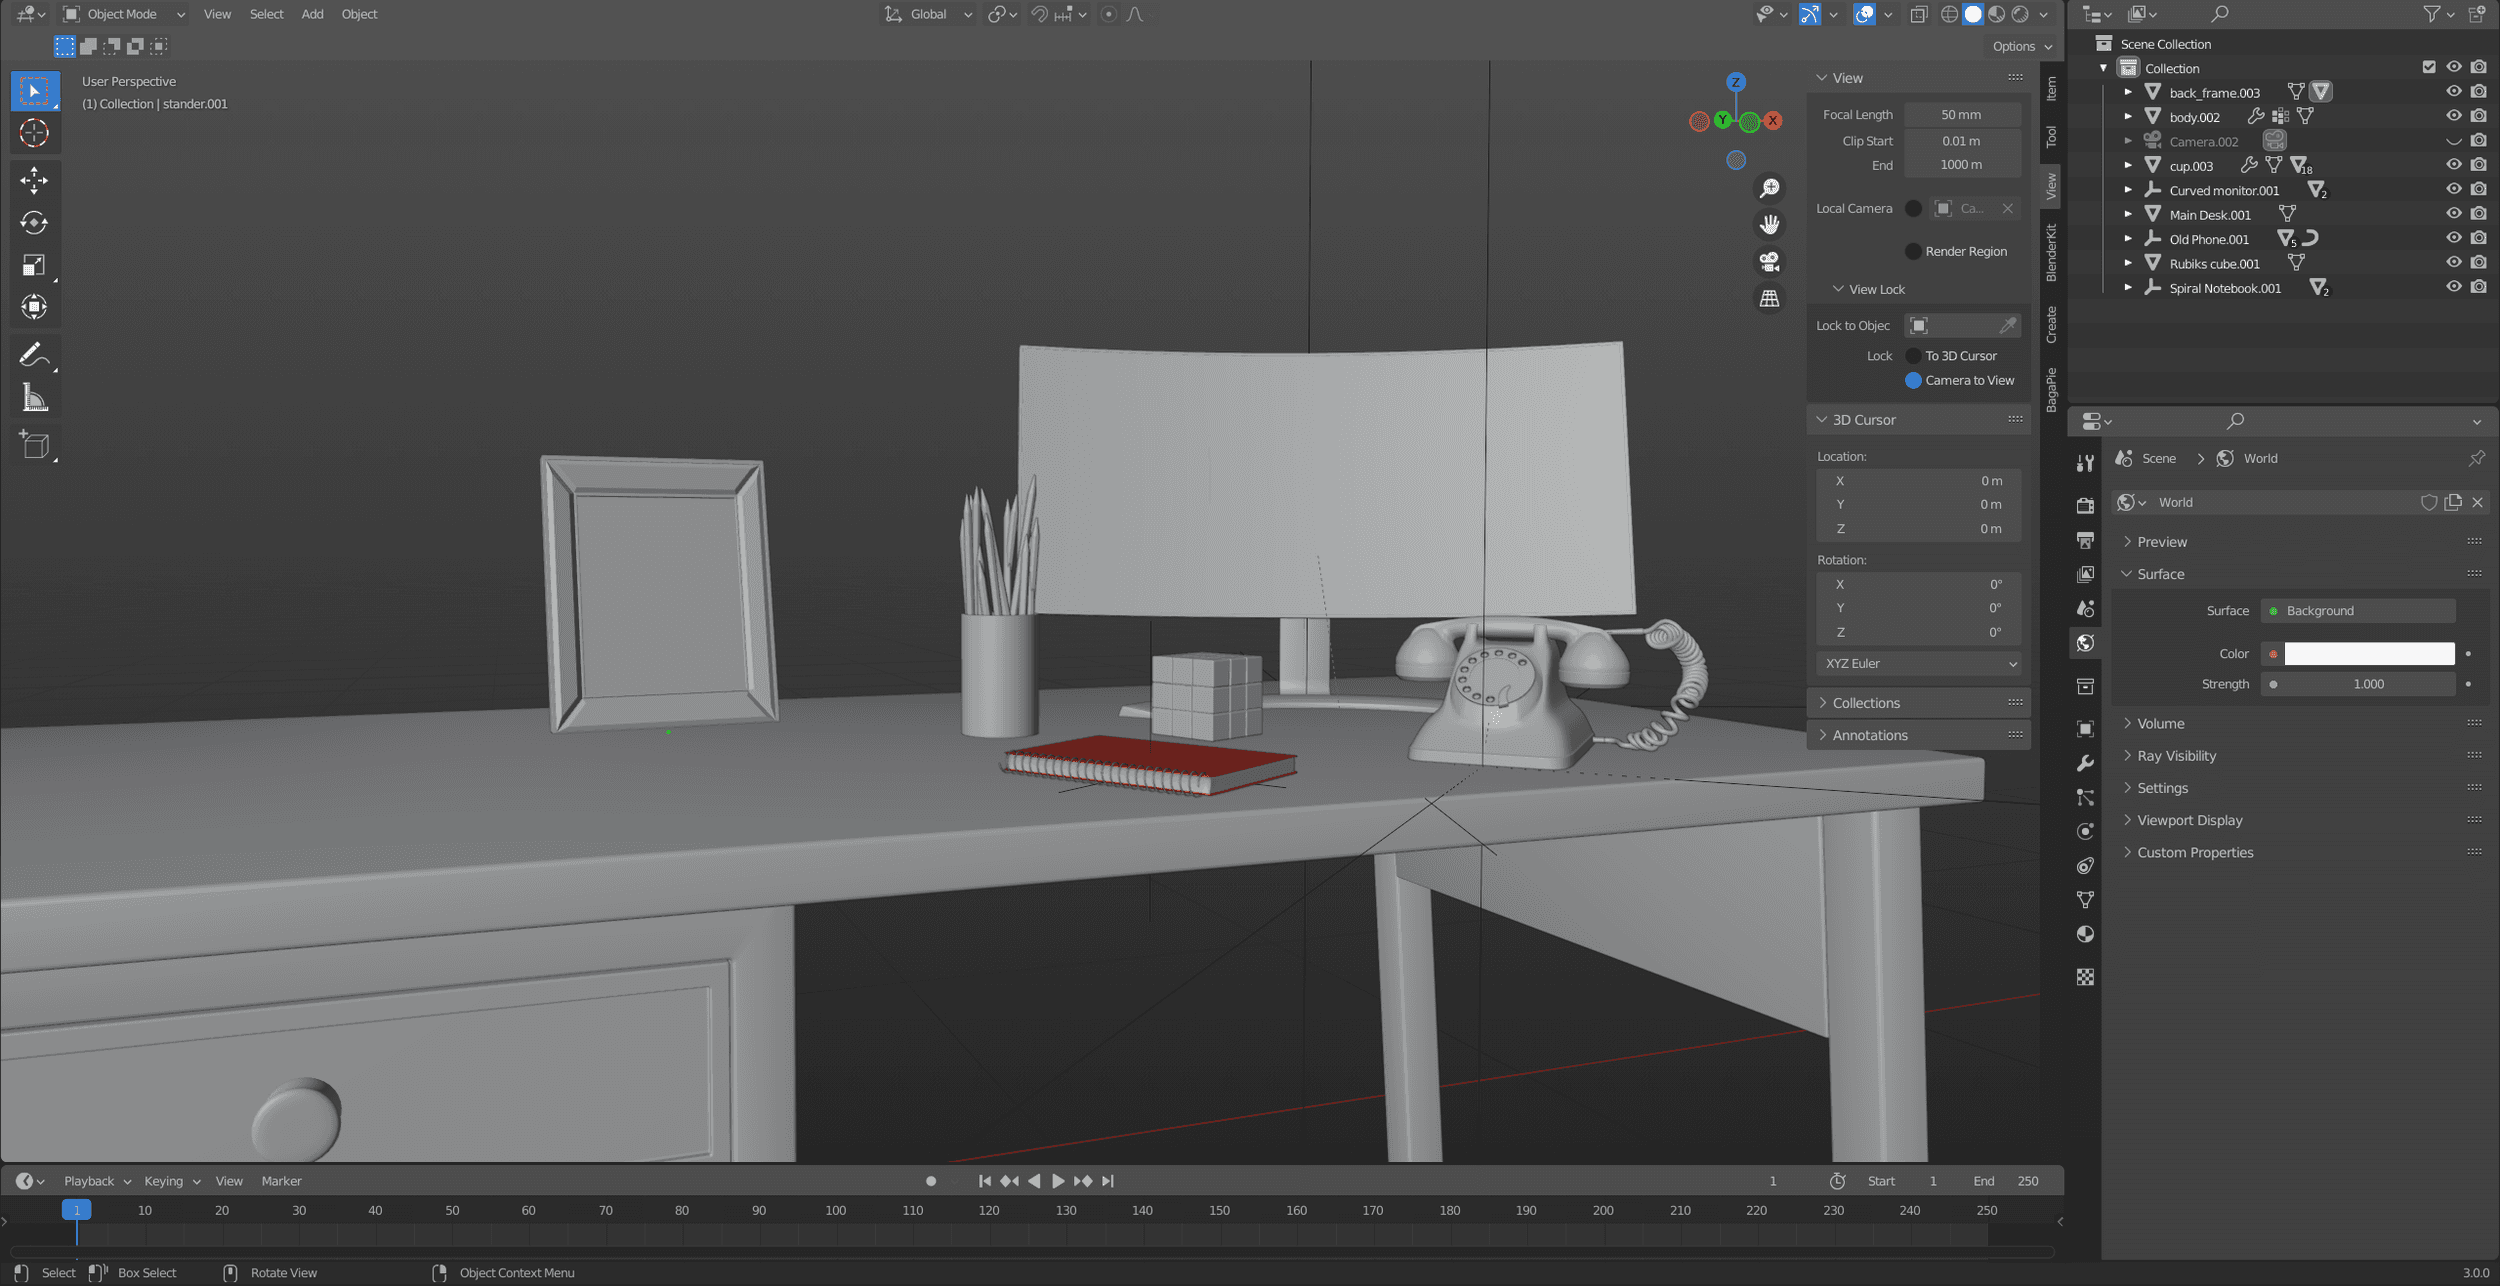
Task: Choose the Measure ruler tool
Action: pyautogui.click(x=34, y=398)
